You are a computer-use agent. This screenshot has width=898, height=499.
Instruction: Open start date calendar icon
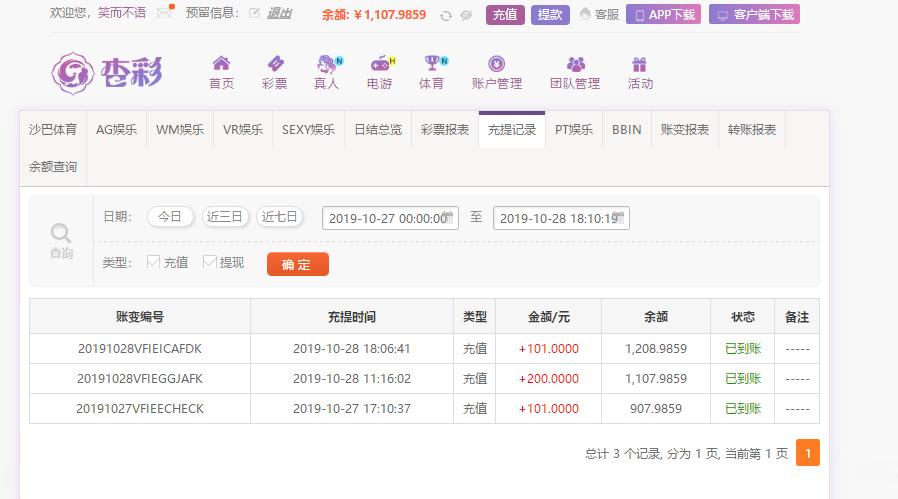tap(448, 217)
